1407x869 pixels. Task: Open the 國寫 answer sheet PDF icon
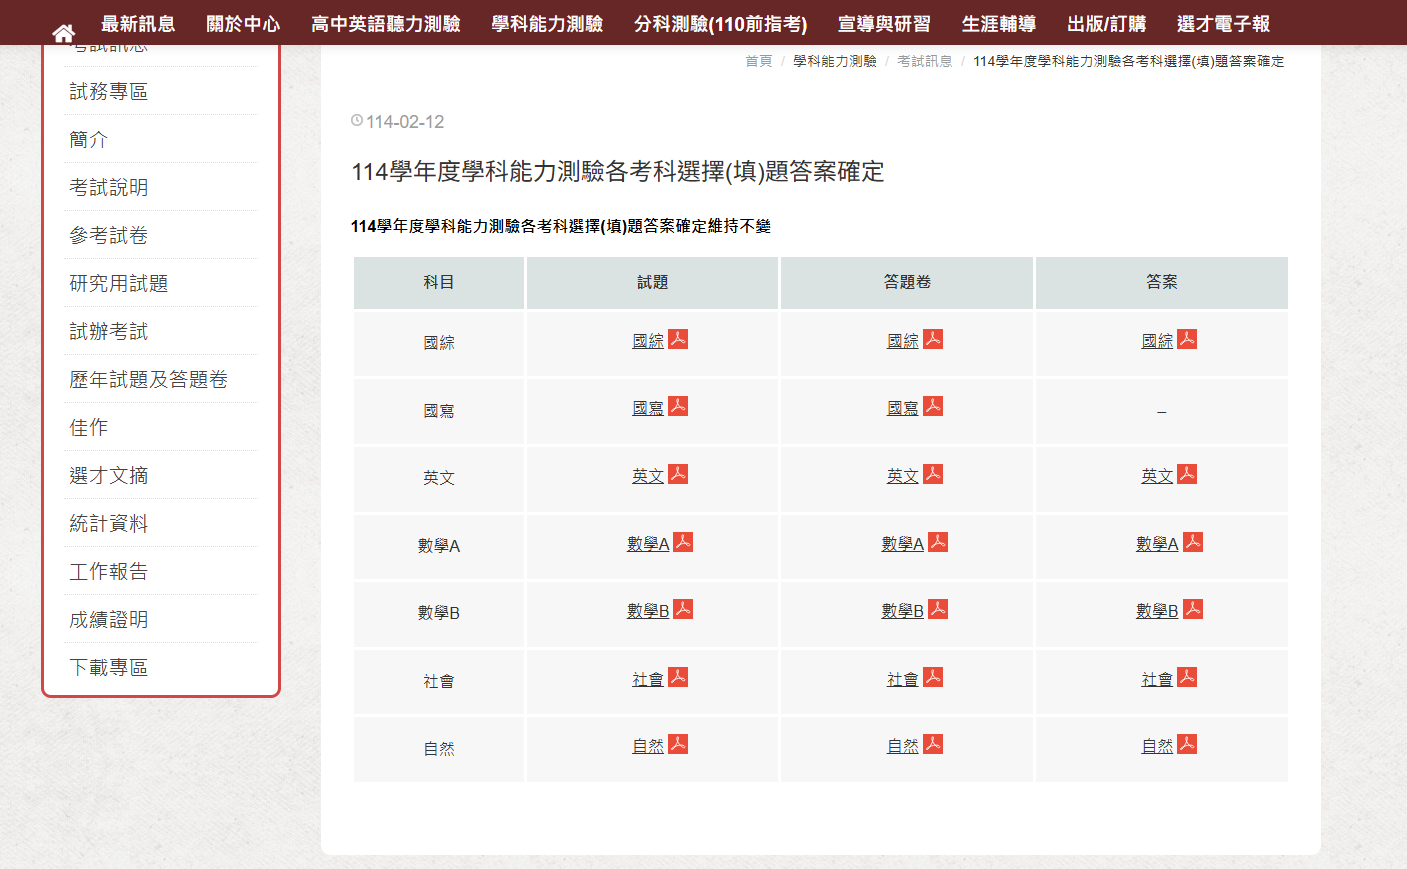[x=931, y=406]
